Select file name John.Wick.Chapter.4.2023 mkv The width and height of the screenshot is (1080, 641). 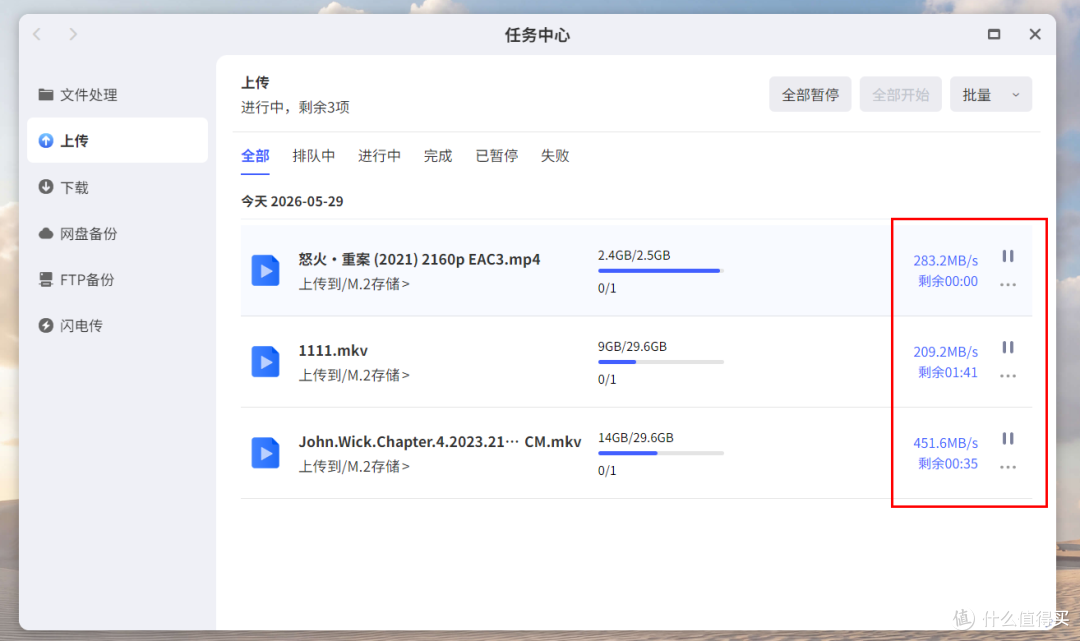click(439, 442)
